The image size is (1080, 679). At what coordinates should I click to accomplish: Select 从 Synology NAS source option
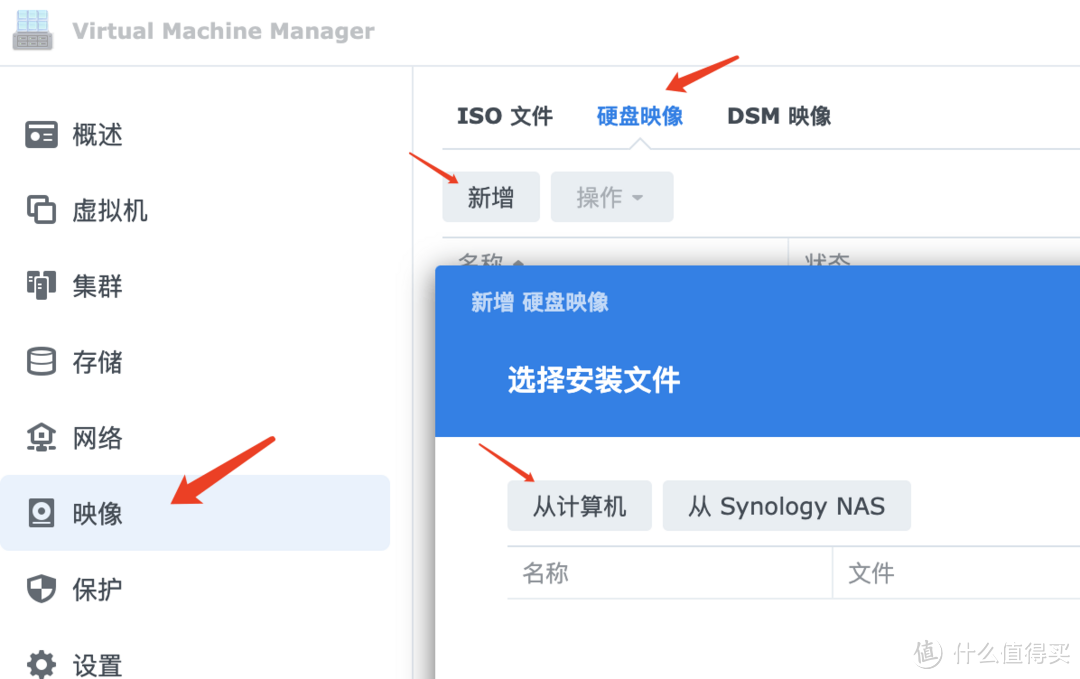[786, 506]
